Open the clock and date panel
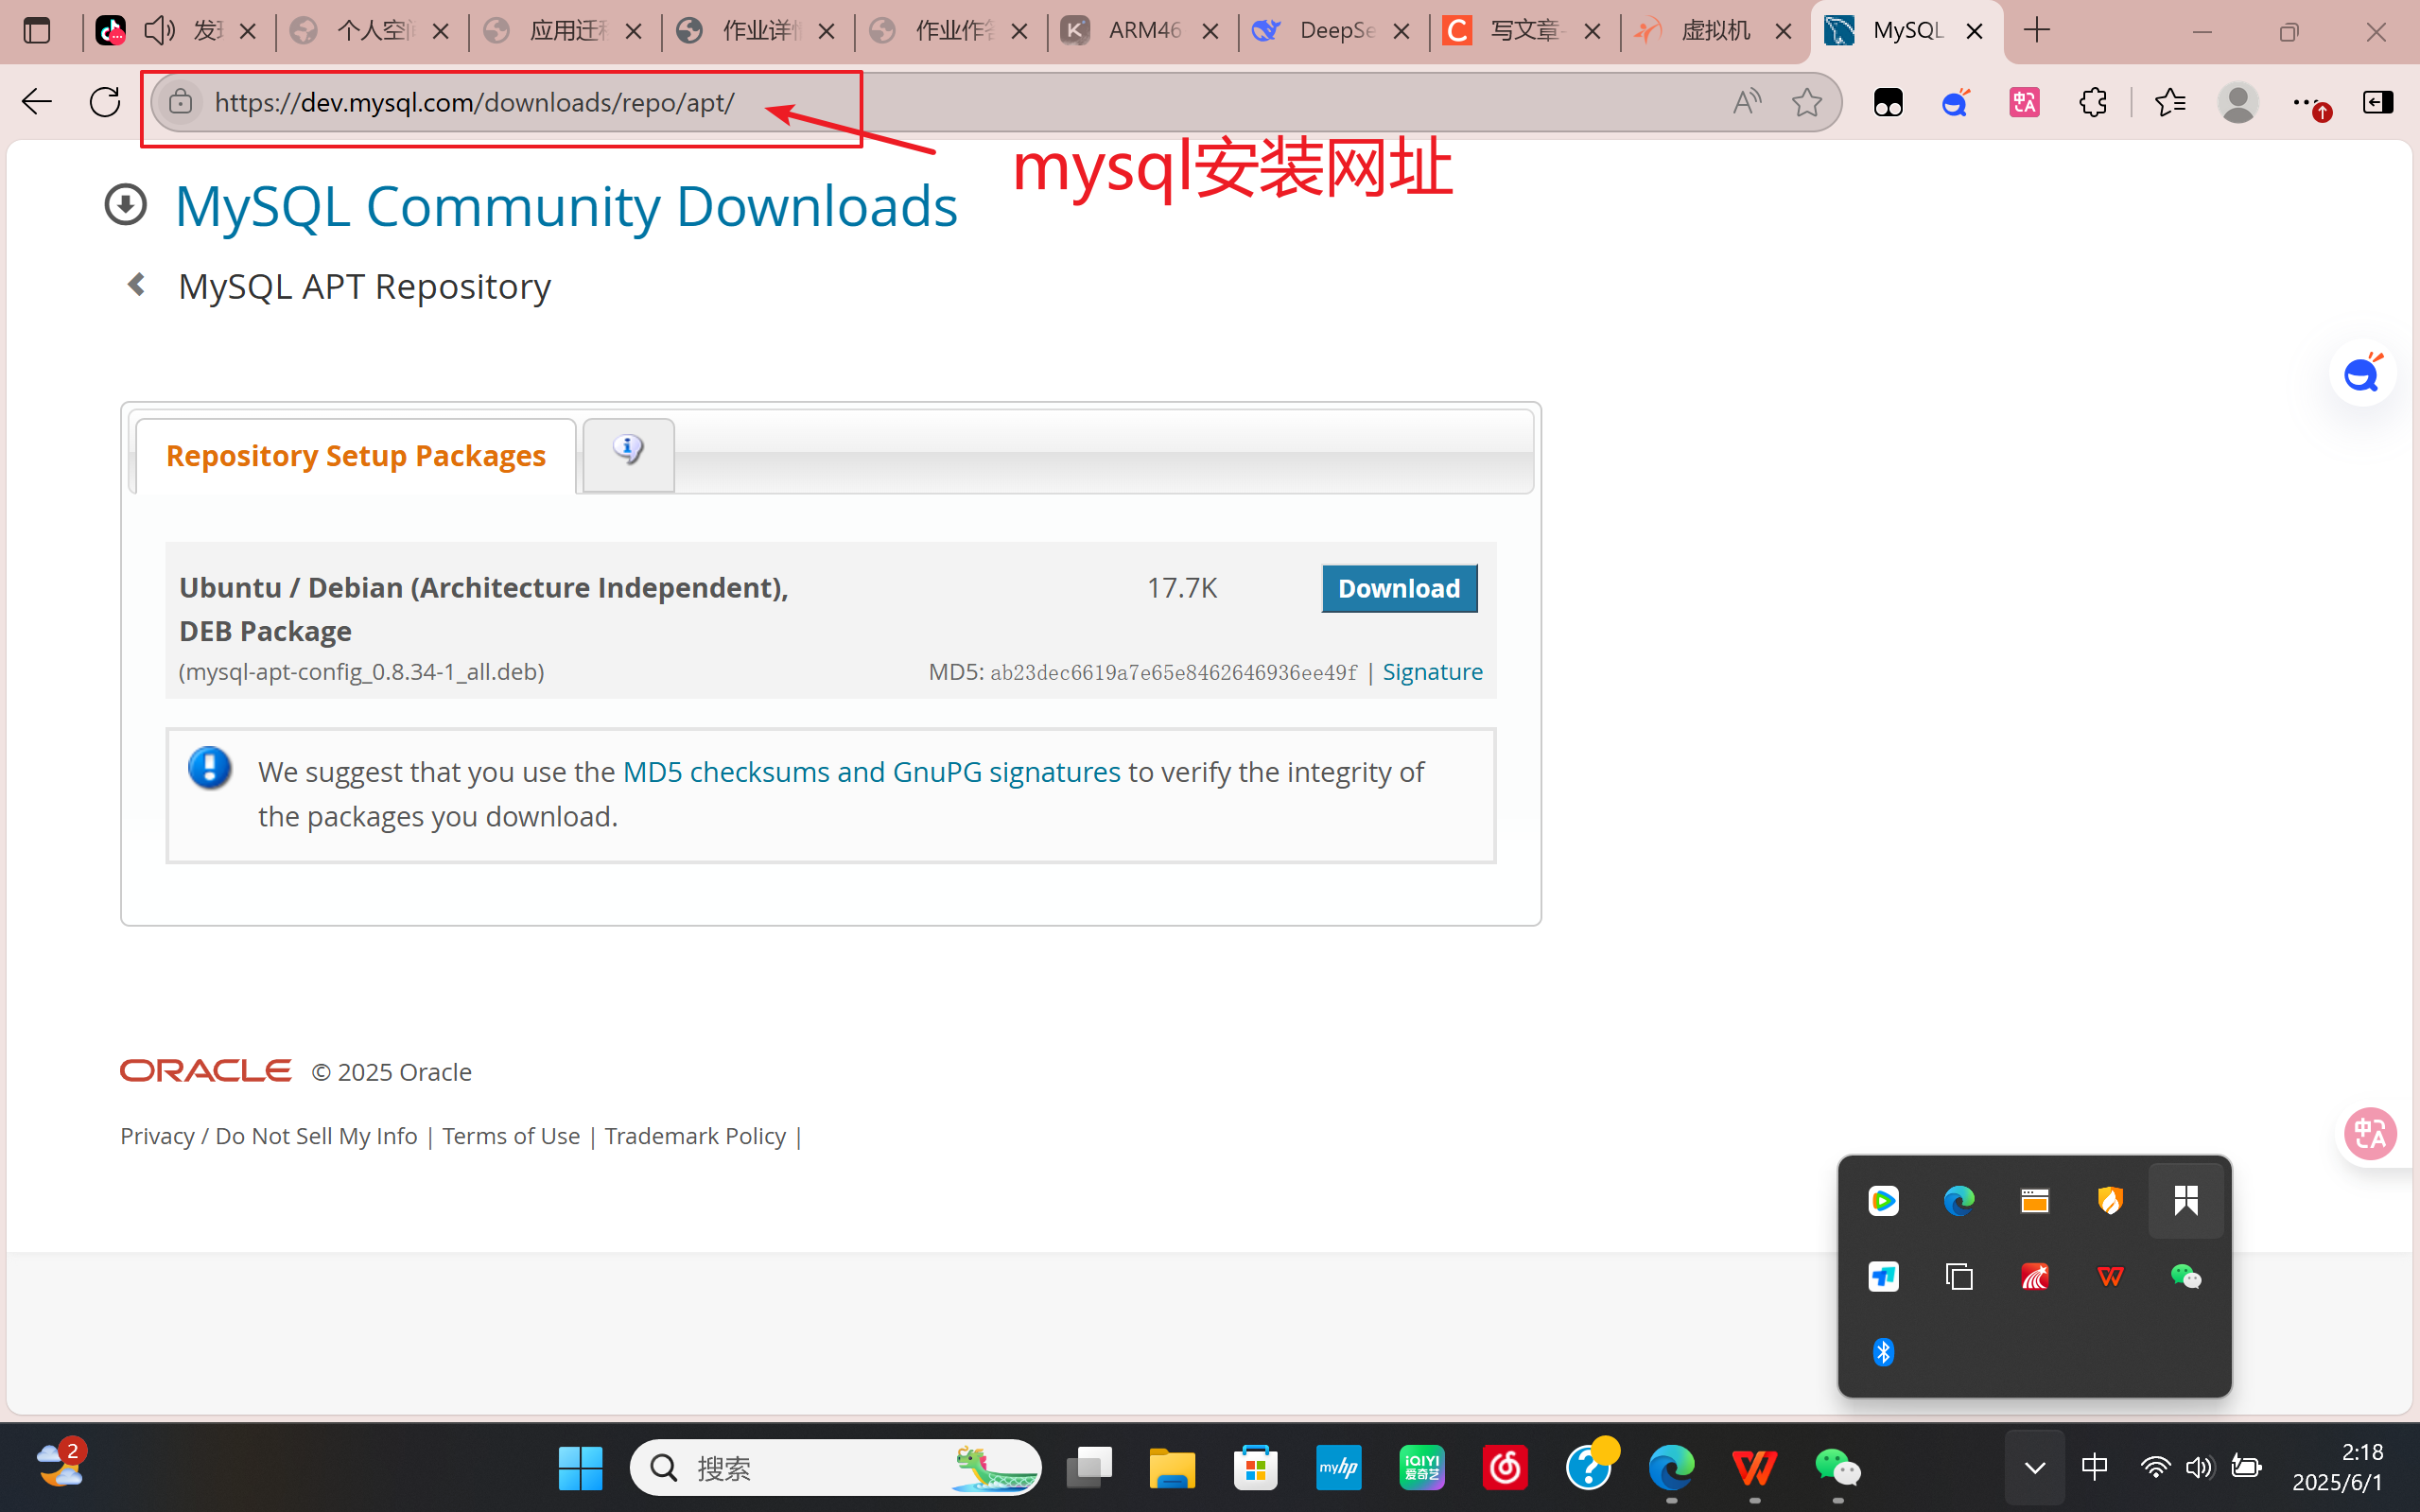Screen dimensions: 2420x1512 click(x=2338, y=1467)
